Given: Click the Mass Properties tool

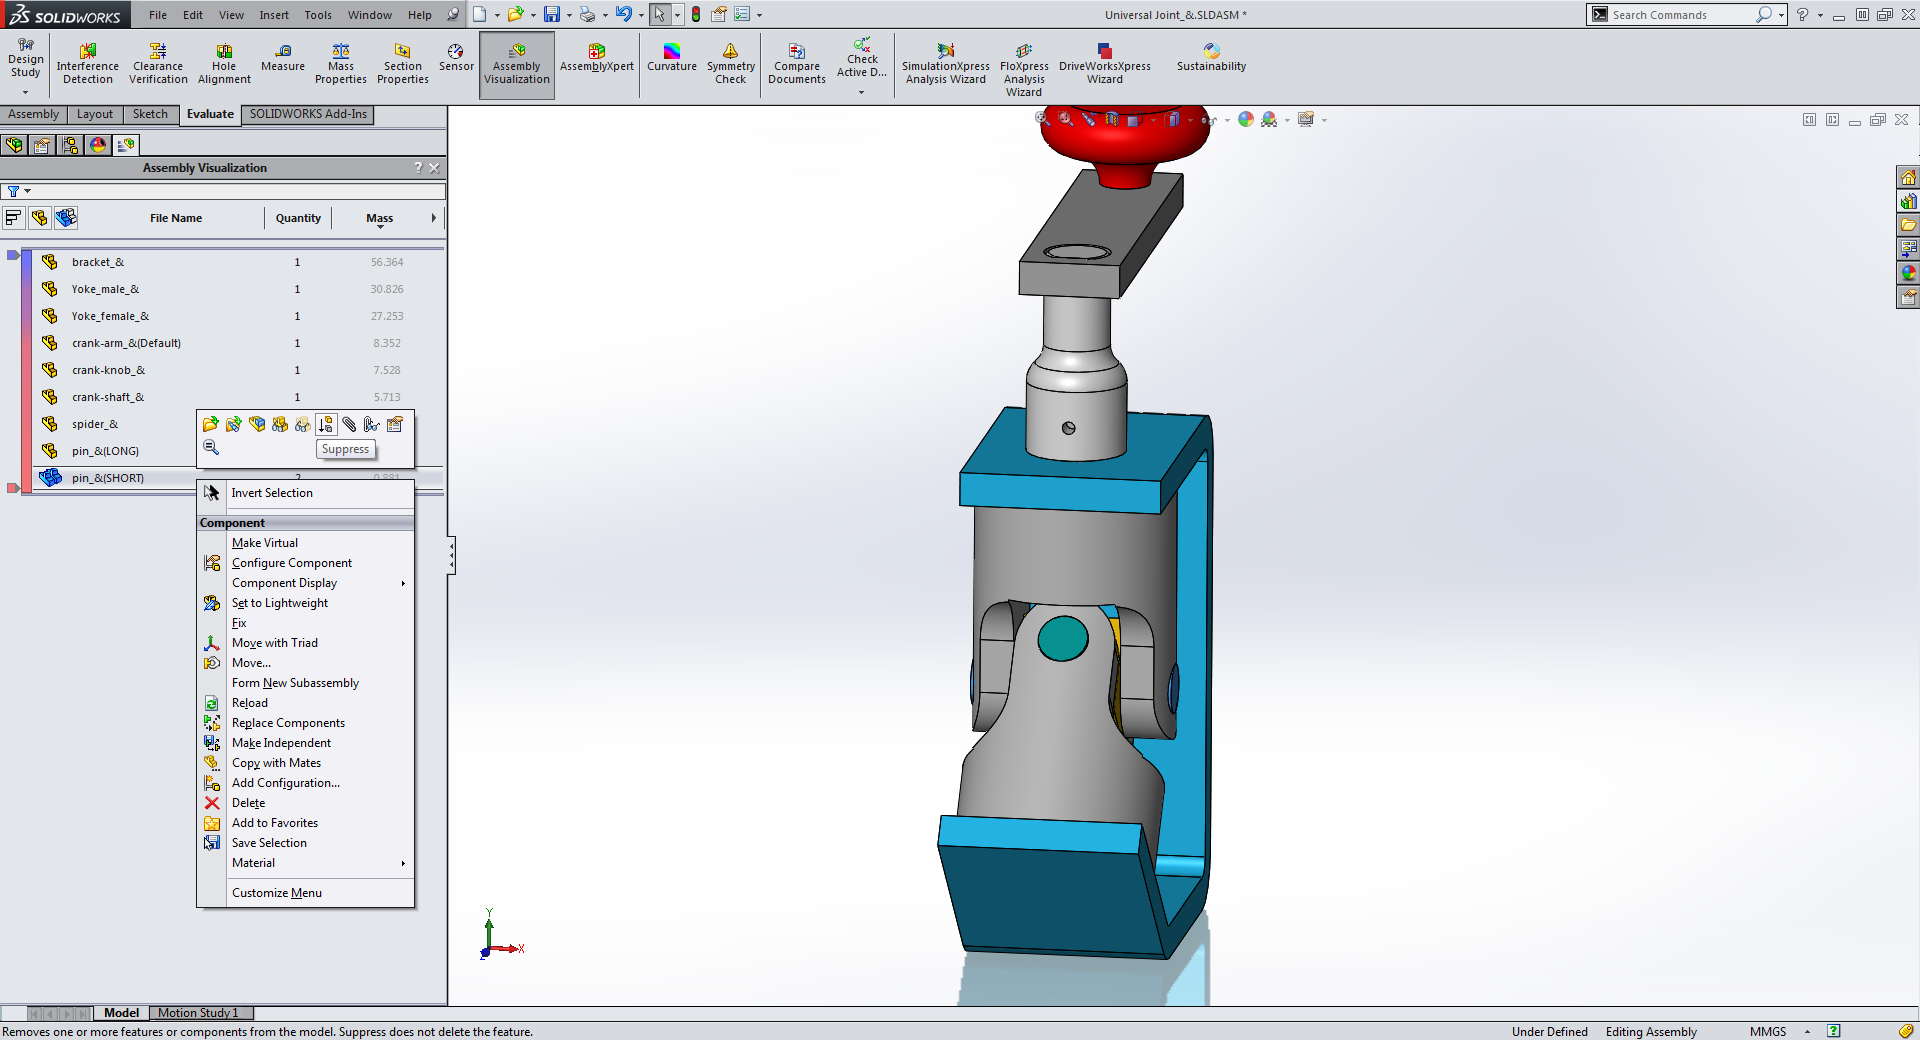Looking at the screenshot, I should tap(340, 64).
